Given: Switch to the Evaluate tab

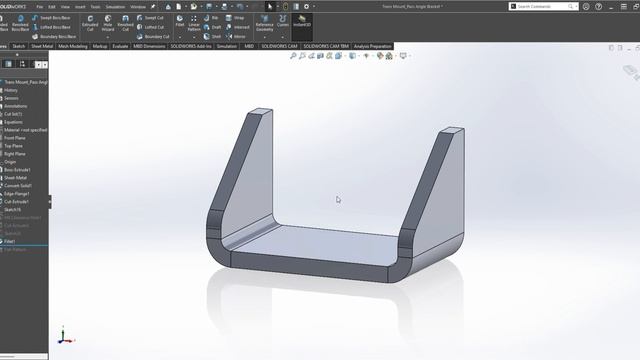Looking at the screenshot, I should point(120,46).
